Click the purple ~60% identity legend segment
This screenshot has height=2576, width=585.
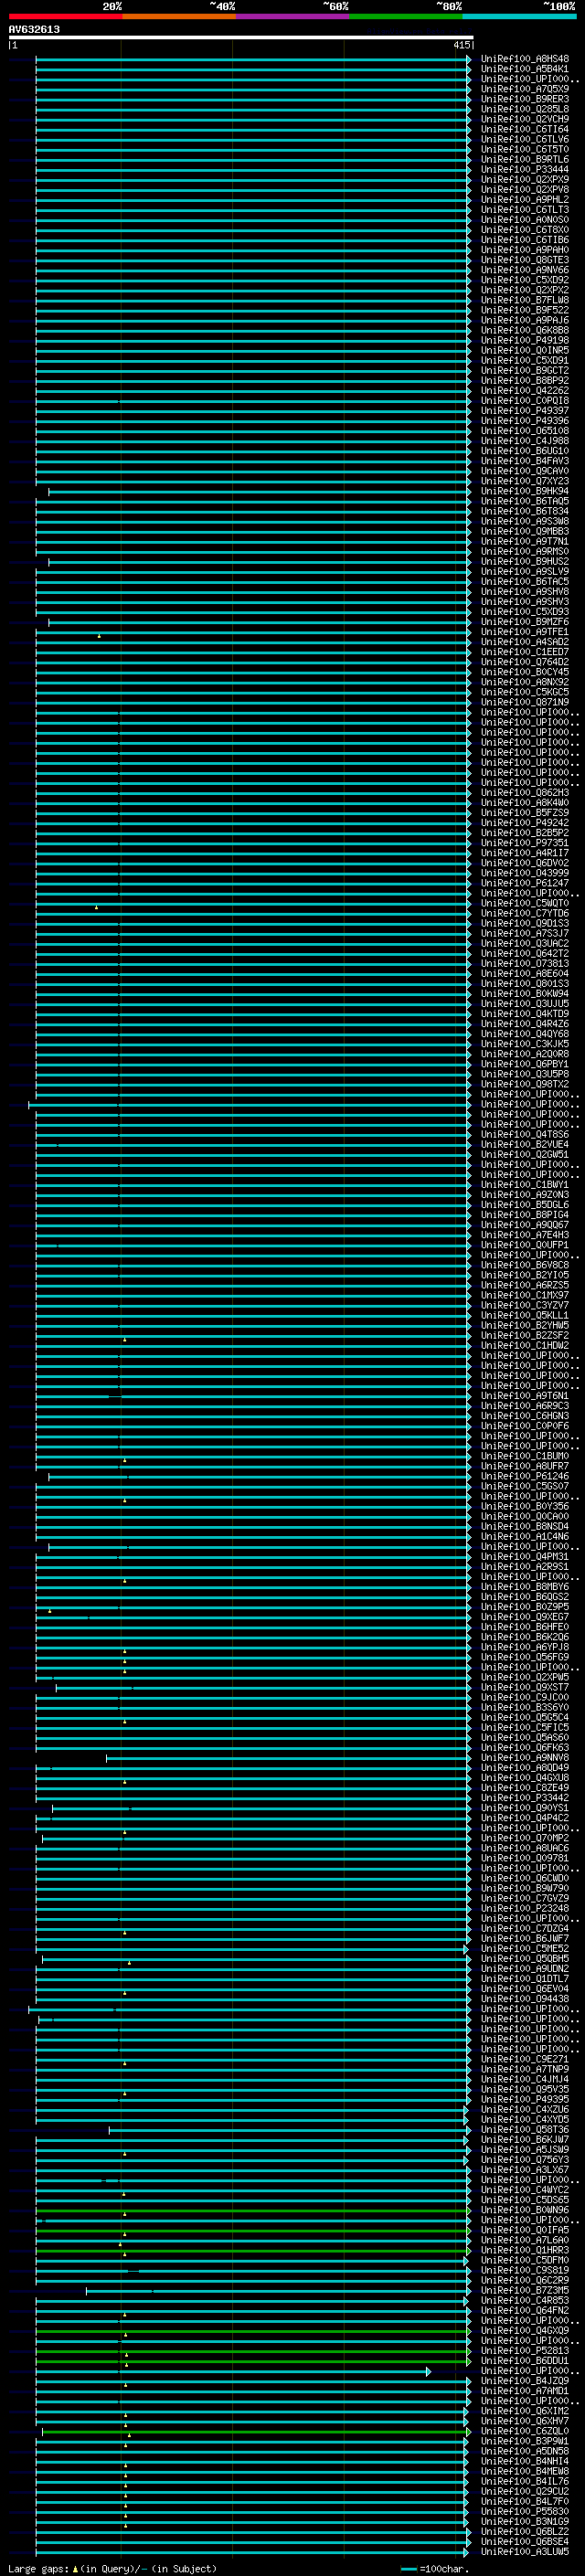pos(292,16)
